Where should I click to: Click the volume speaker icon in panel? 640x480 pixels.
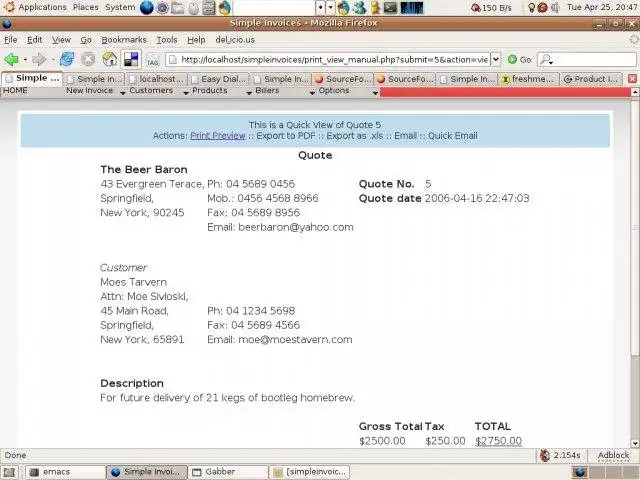555,7
